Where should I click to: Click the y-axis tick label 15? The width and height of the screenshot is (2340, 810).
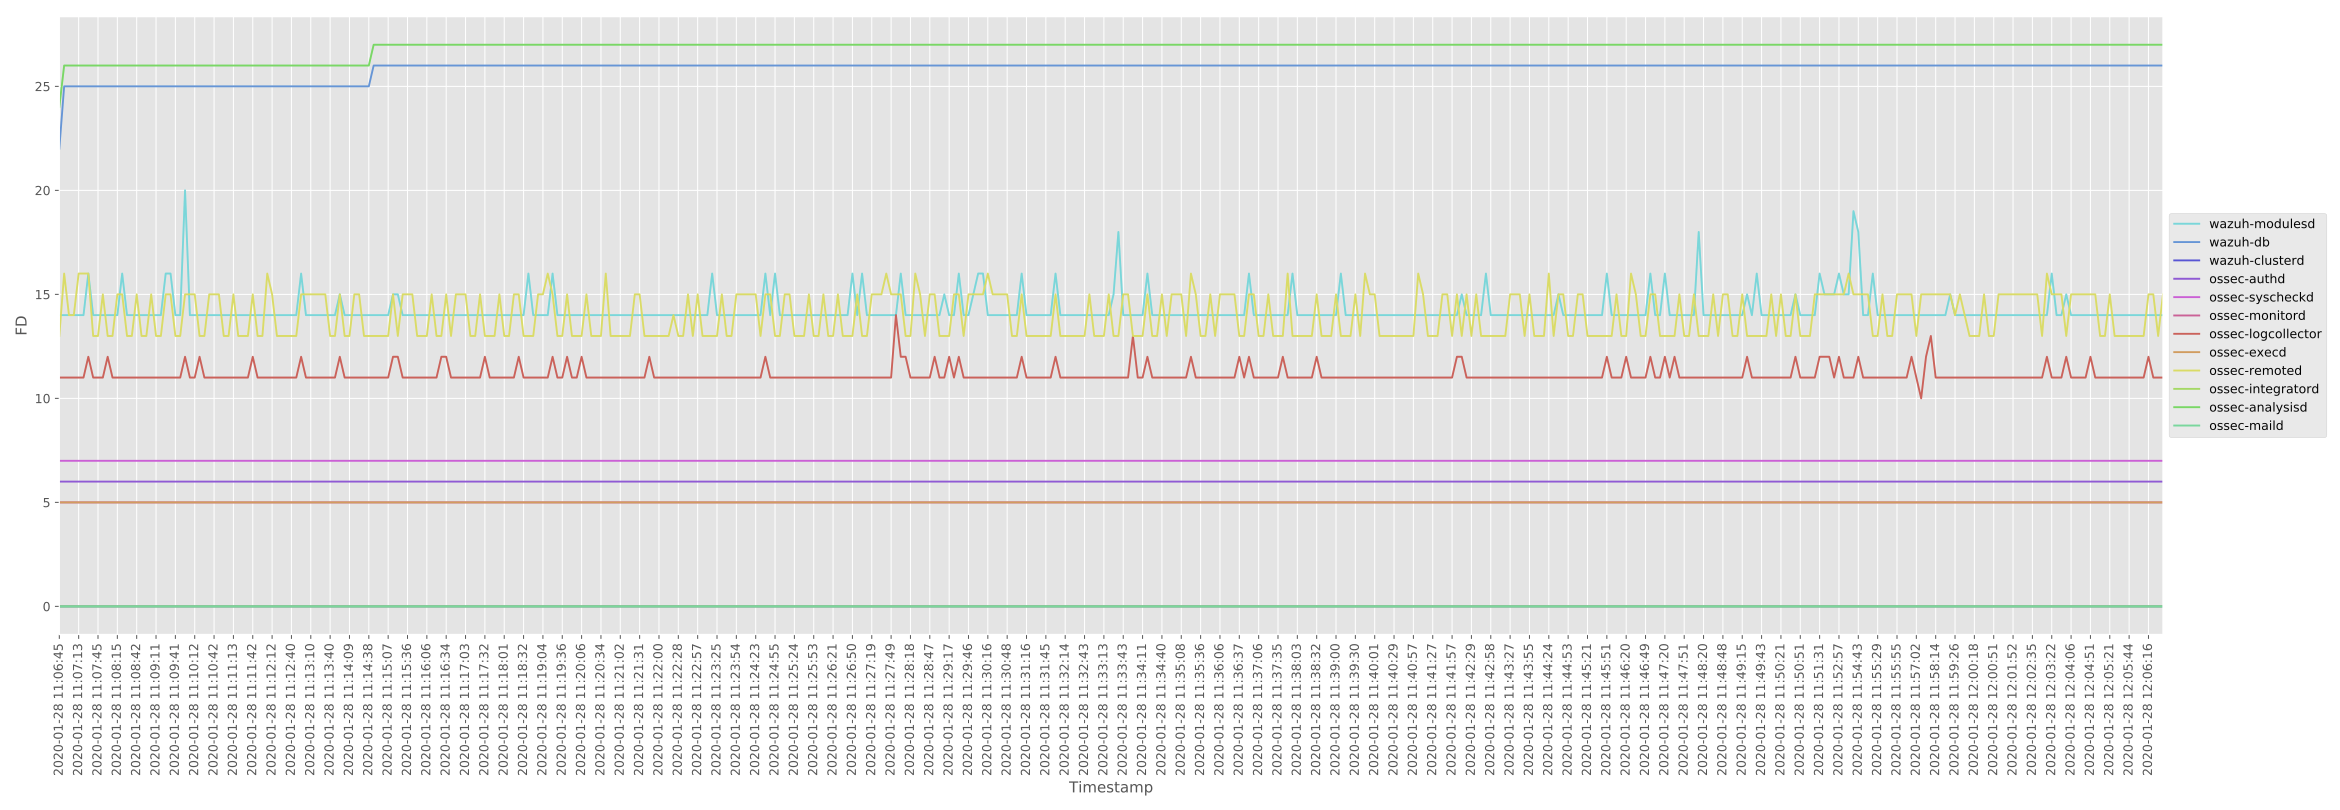[41, 295]
